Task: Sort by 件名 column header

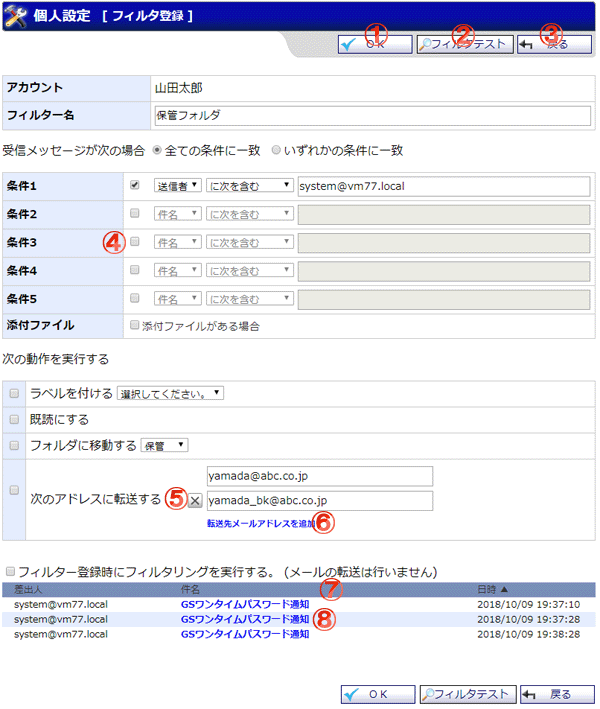Action: (x=190, y=589)
